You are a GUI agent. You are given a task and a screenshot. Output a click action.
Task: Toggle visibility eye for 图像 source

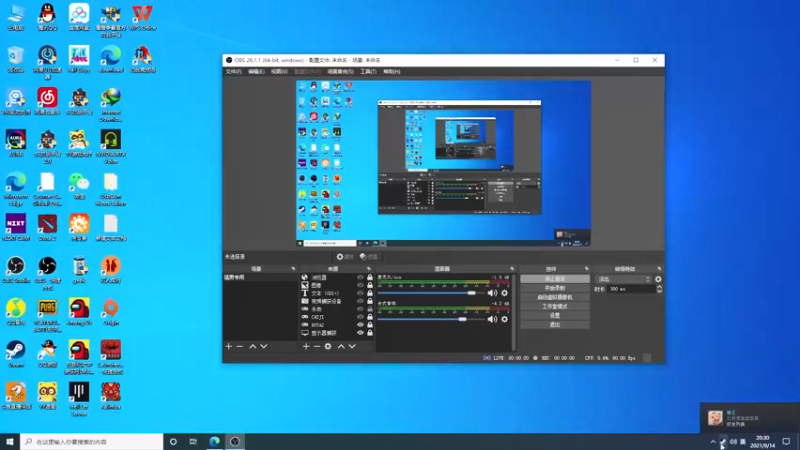[360, 285]
